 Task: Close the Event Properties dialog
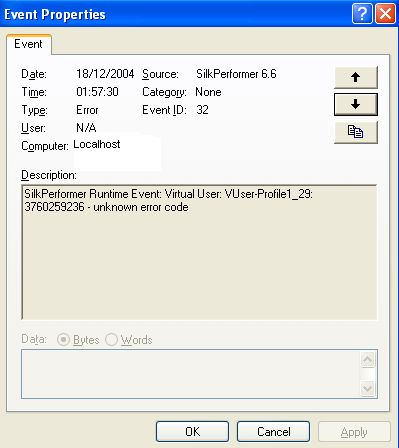385,14
